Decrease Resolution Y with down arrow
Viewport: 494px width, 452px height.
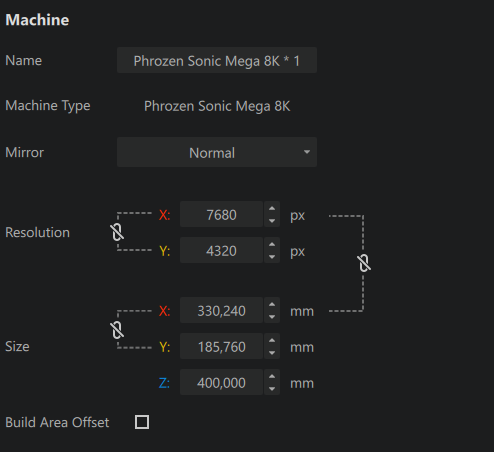[x=272, y=257]
